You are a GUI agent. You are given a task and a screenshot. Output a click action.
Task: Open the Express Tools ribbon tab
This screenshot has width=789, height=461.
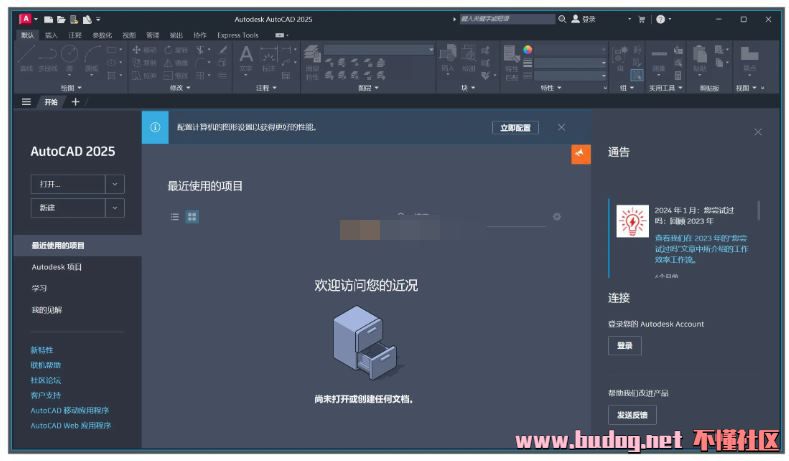[238, 35]
